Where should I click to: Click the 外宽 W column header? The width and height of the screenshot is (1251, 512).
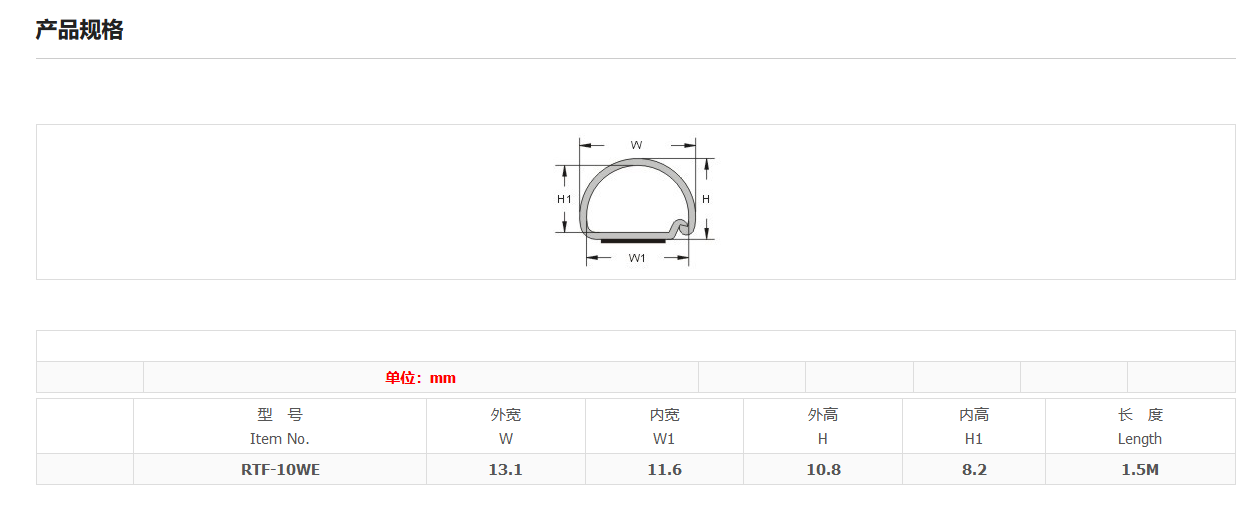tap(506, 426)
